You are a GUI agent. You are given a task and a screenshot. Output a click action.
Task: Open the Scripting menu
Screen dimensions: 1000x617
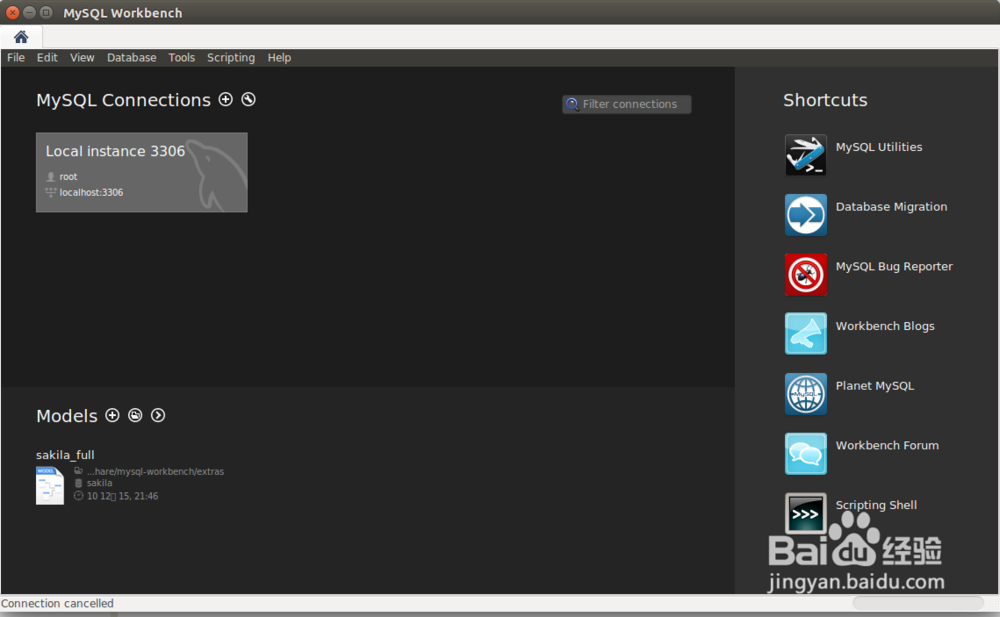coord(230,57)
